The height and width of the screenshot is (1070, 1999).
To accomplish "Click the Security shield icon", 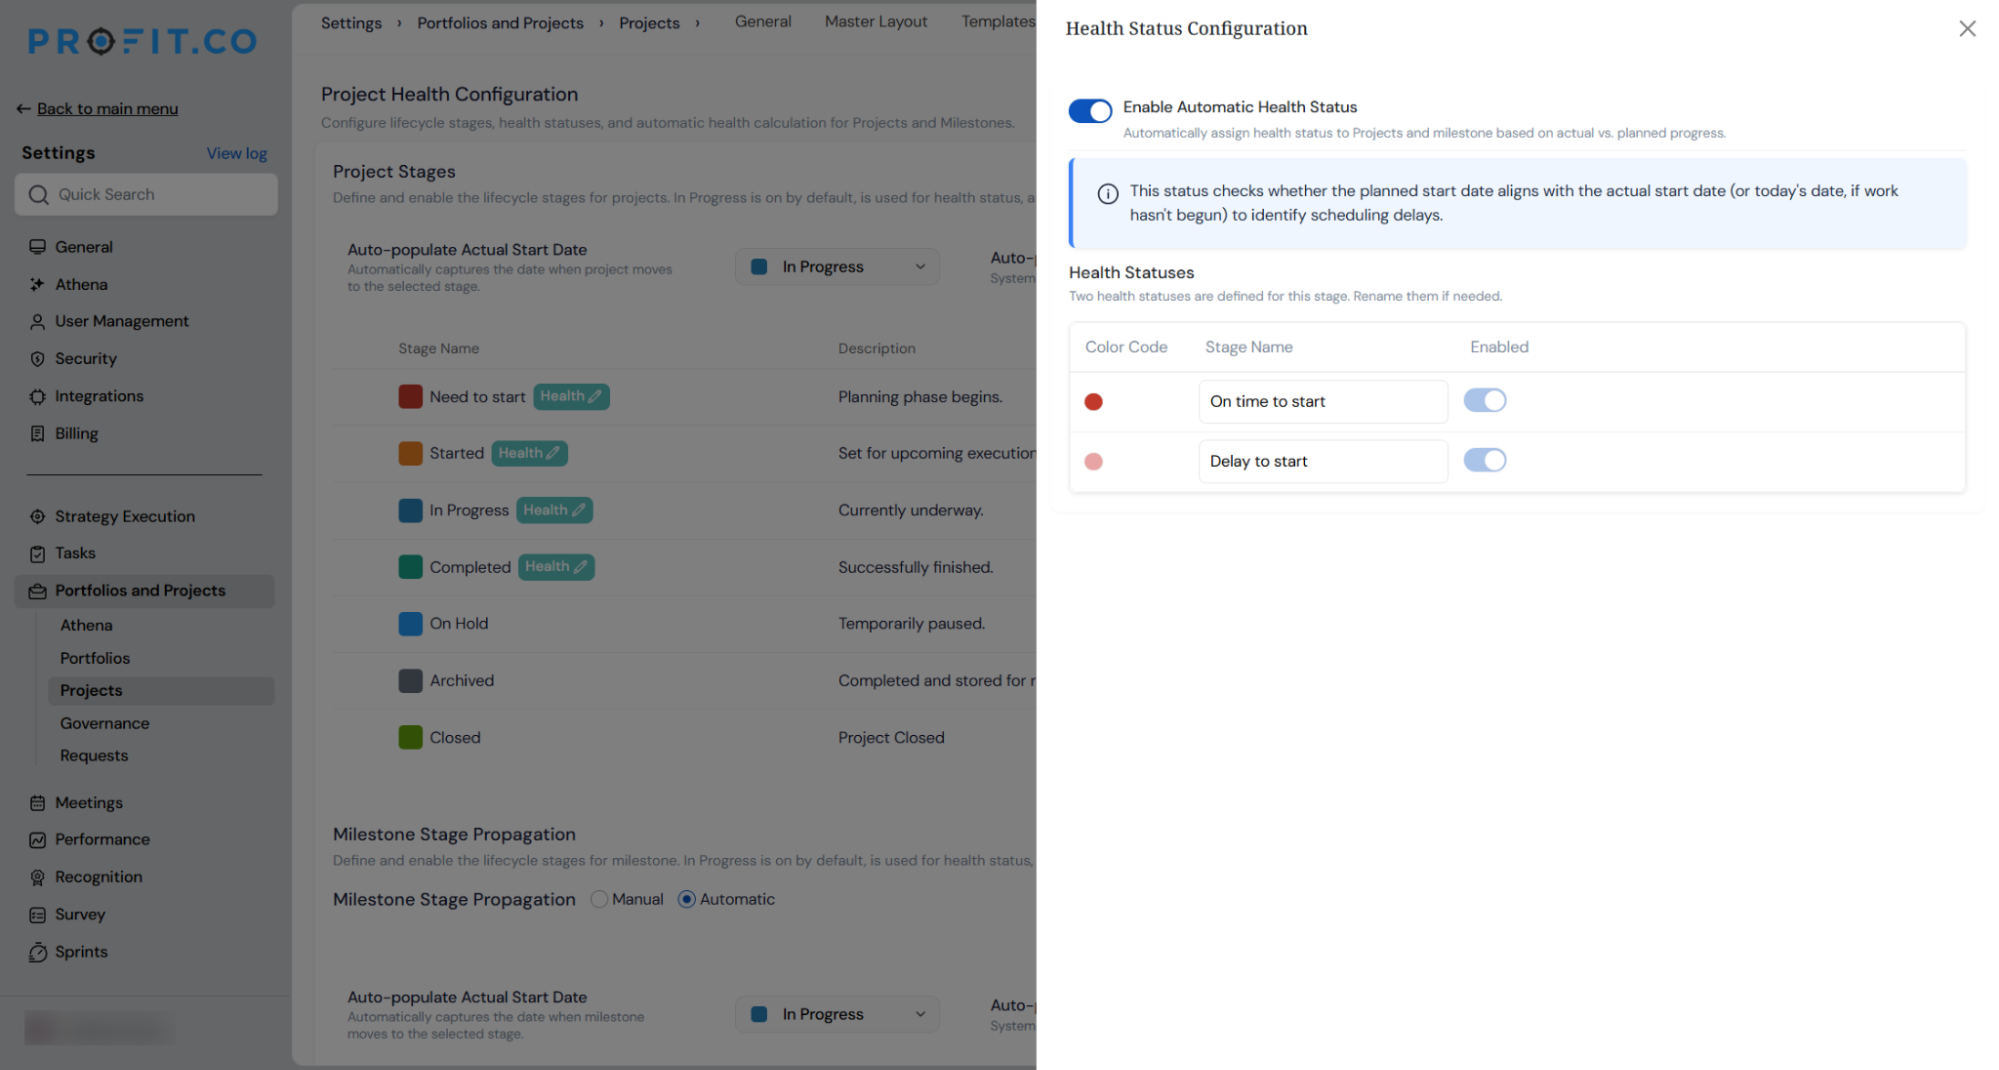I will click(37, 359).
